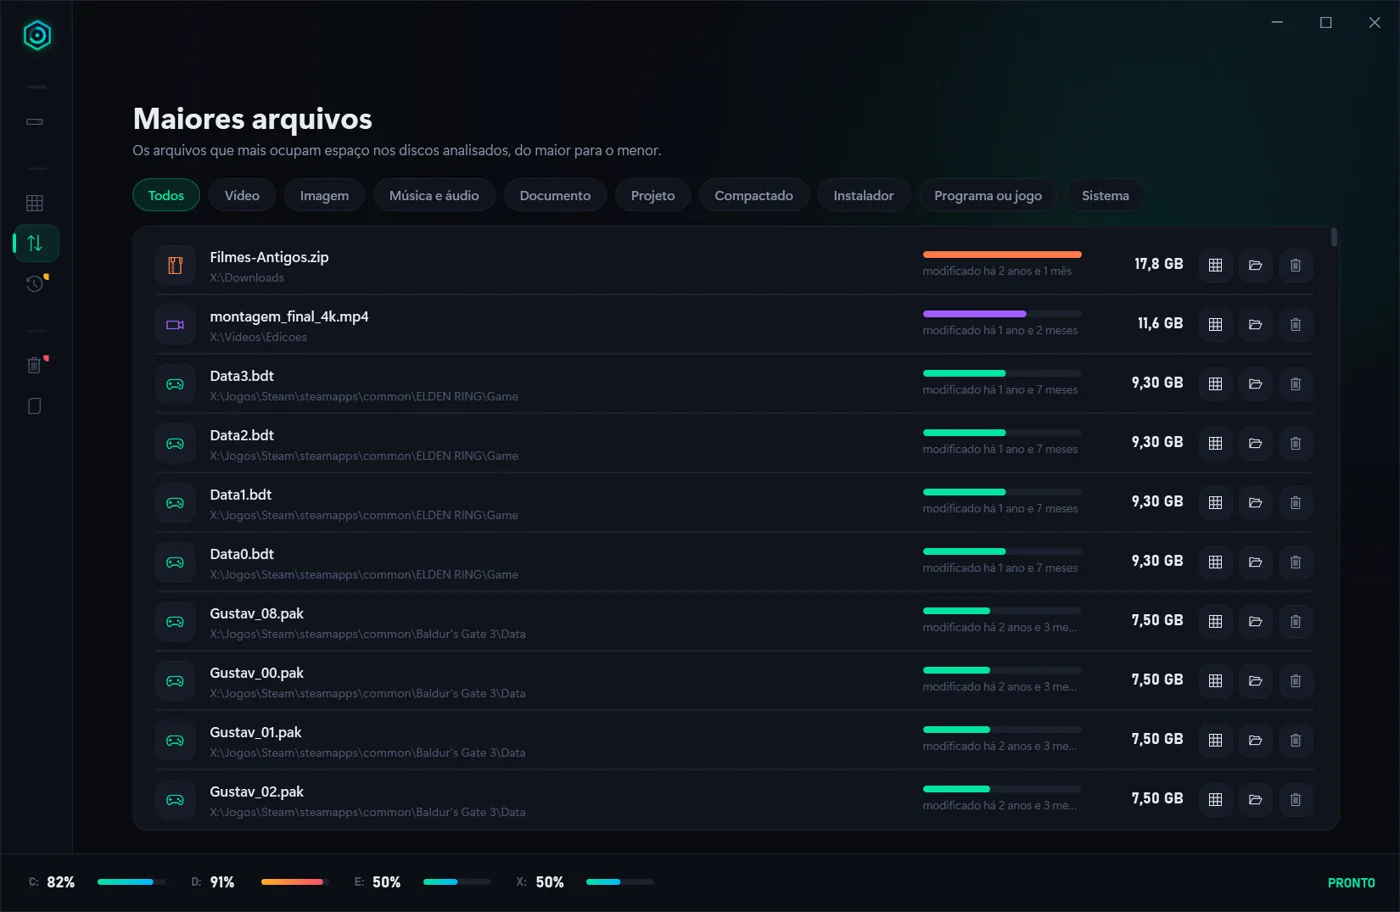Delete Data2.bdt with trash icon

point(1295,443)
